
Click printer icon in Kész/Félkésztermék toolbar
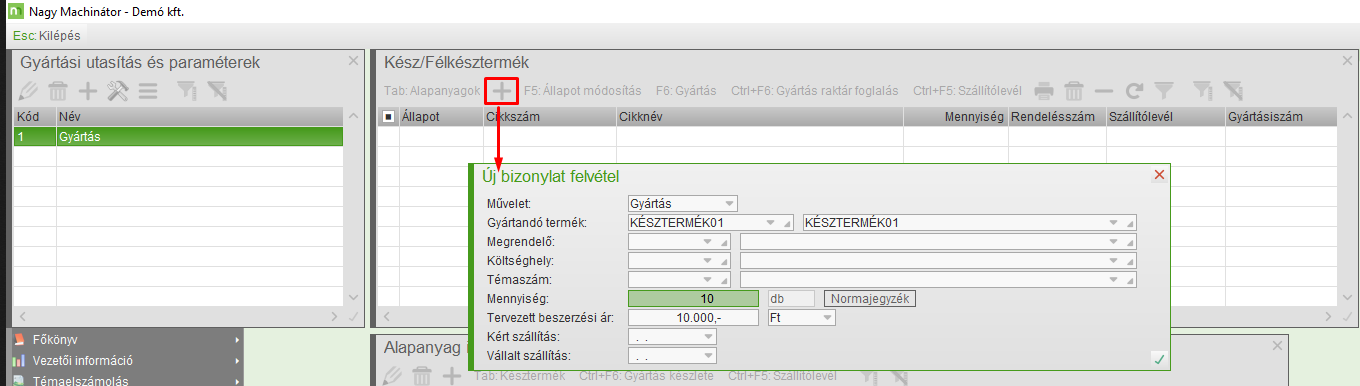[1044, 91]
